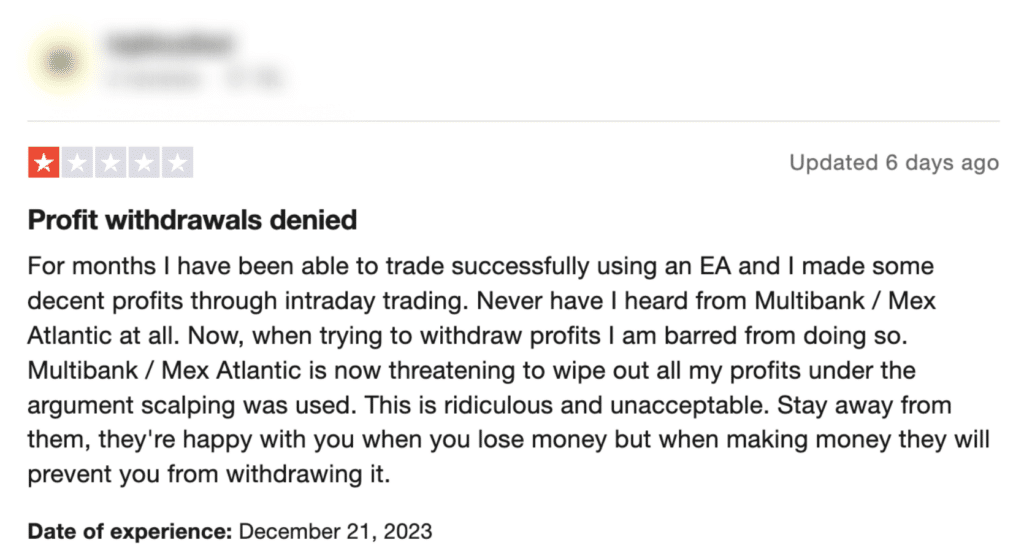The width and height of the screenshot is (1024, 556).
Task: Click the "Updated 6 days ago" timestamp
Action: (894, 162)
